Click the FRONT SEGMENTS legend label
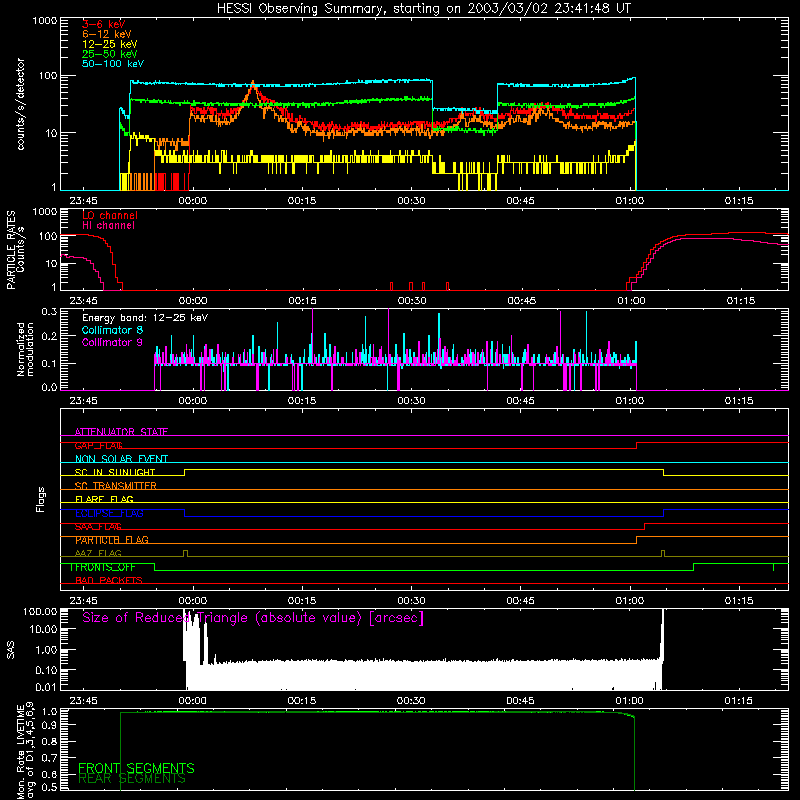 (x=136, y=768)
